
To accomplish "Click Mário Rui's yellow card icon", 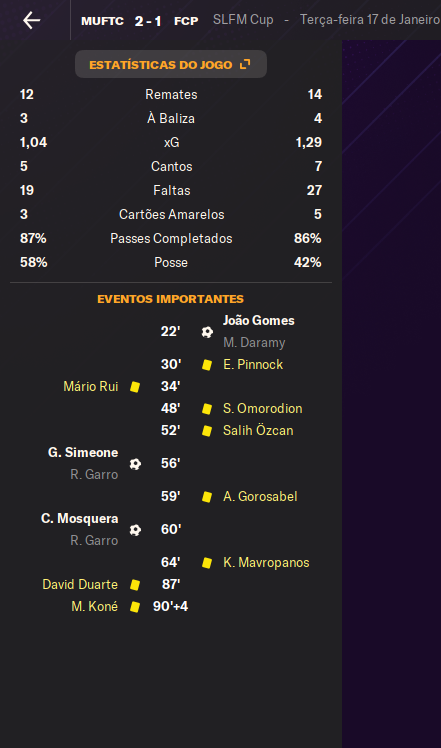I will pyautogui.click(x=135, y=387).
